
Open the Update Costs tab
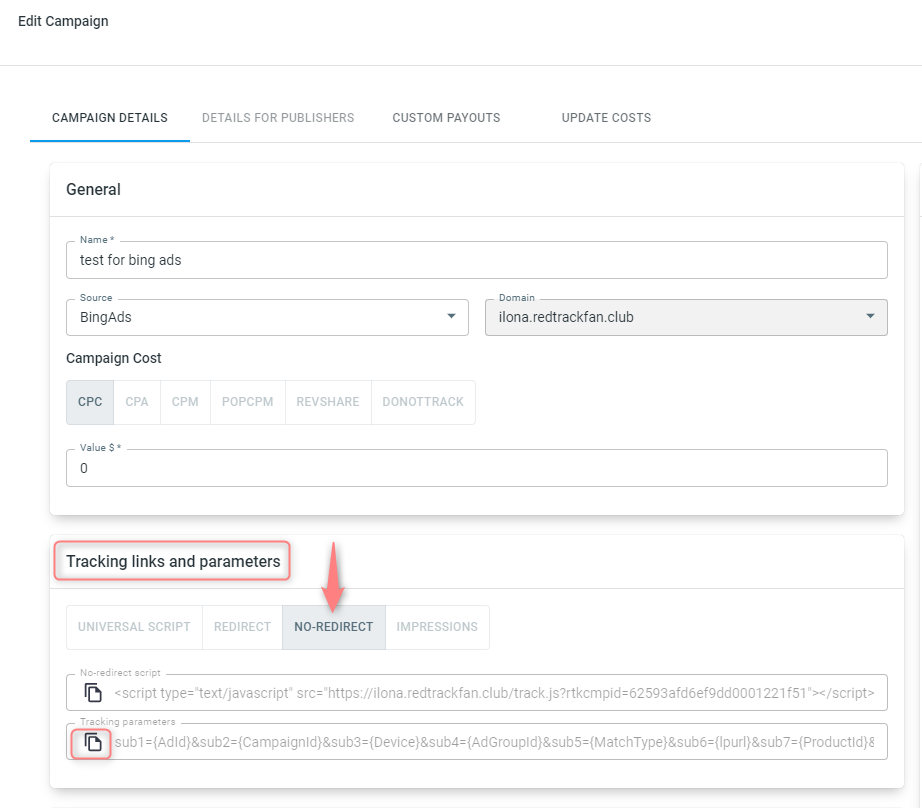[606, 118]
